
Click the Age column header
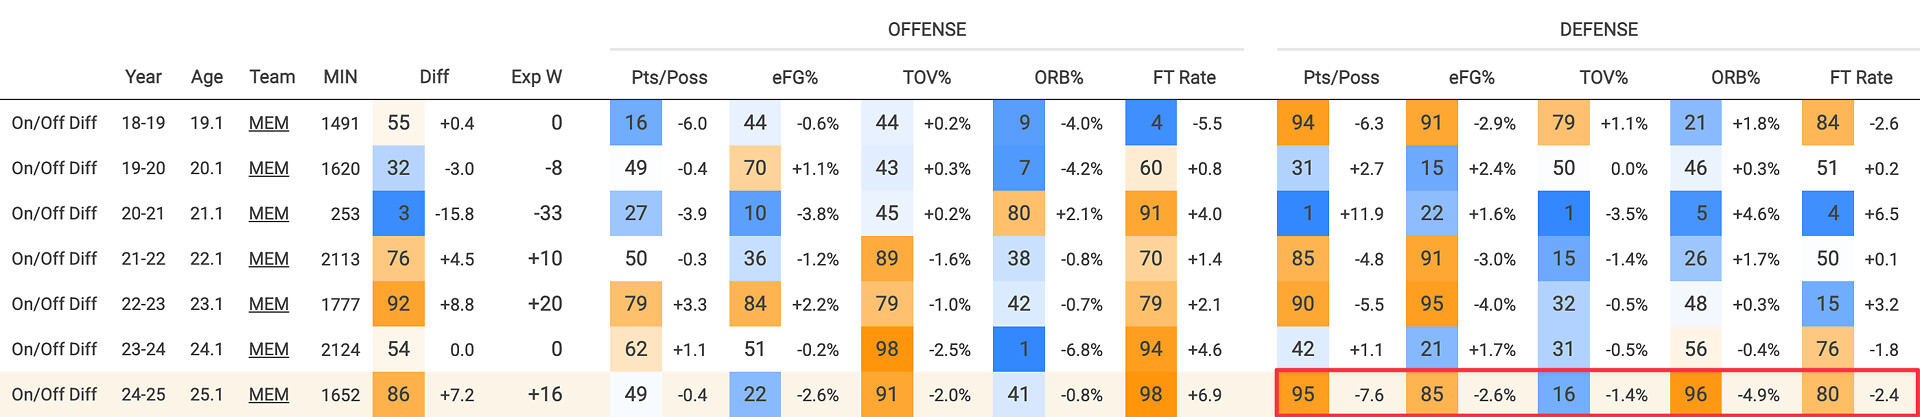207,77
